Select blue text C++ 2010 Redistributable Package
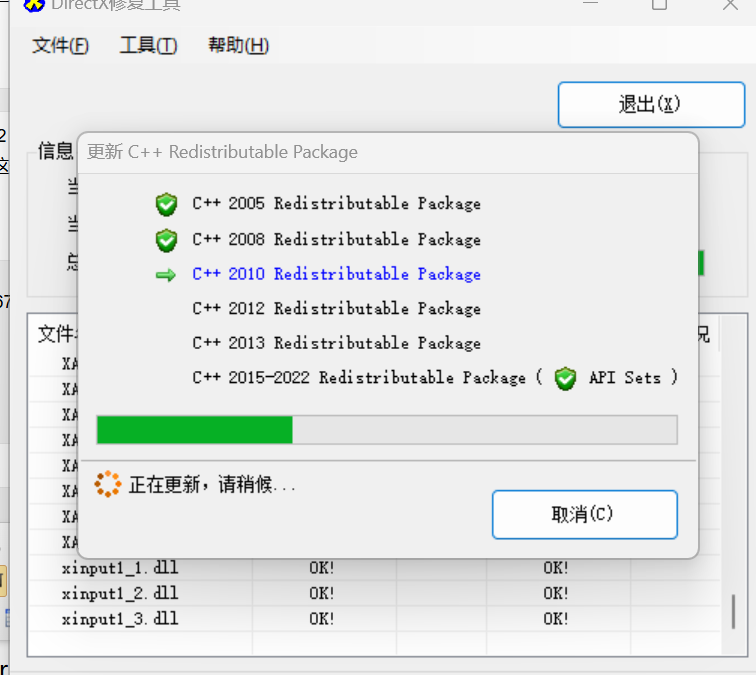The image size is (756, 675). [x=336, y=274]
